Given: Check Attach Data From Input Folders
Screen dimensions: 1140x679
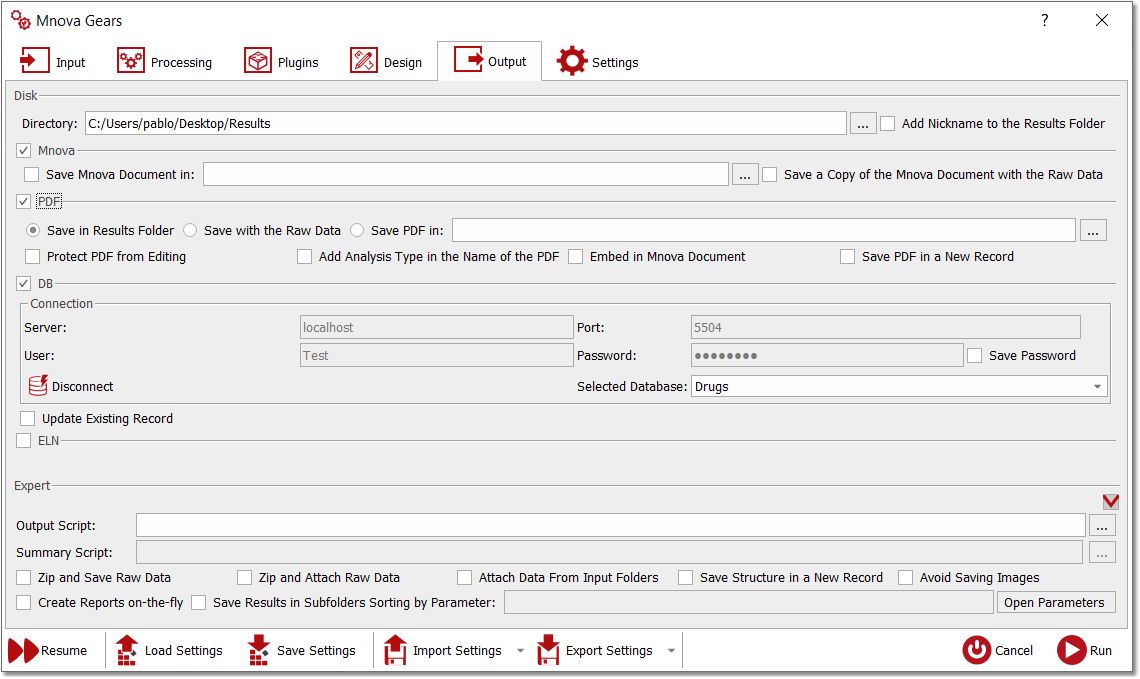Looking at the screenshot, I should (464, 577).
